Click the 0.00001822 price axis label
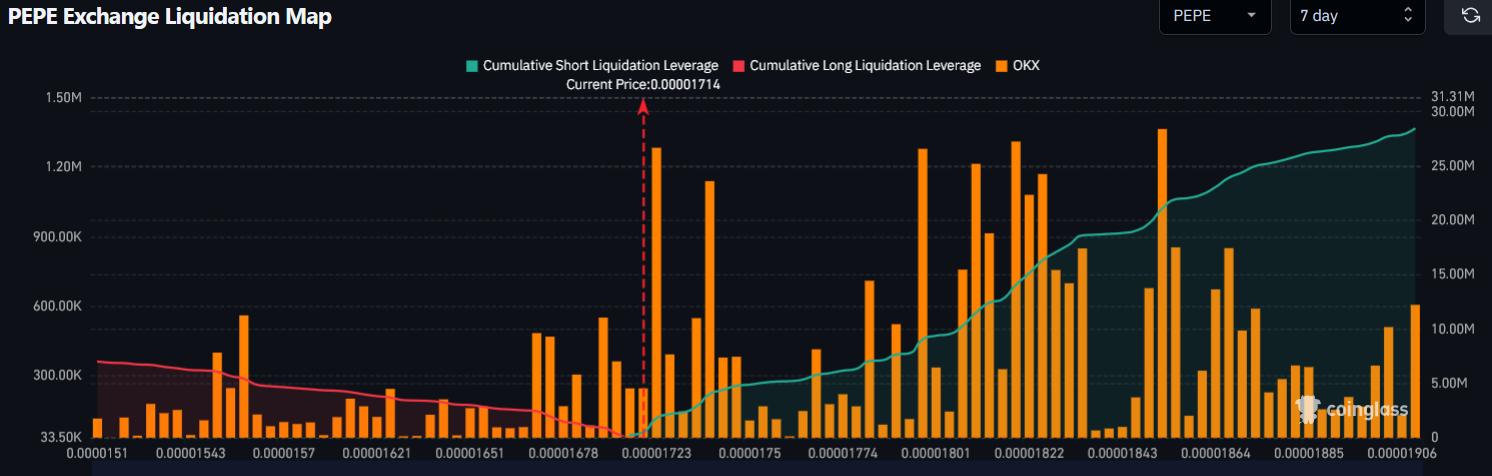1492x476 pixels. pos(1028,454)
